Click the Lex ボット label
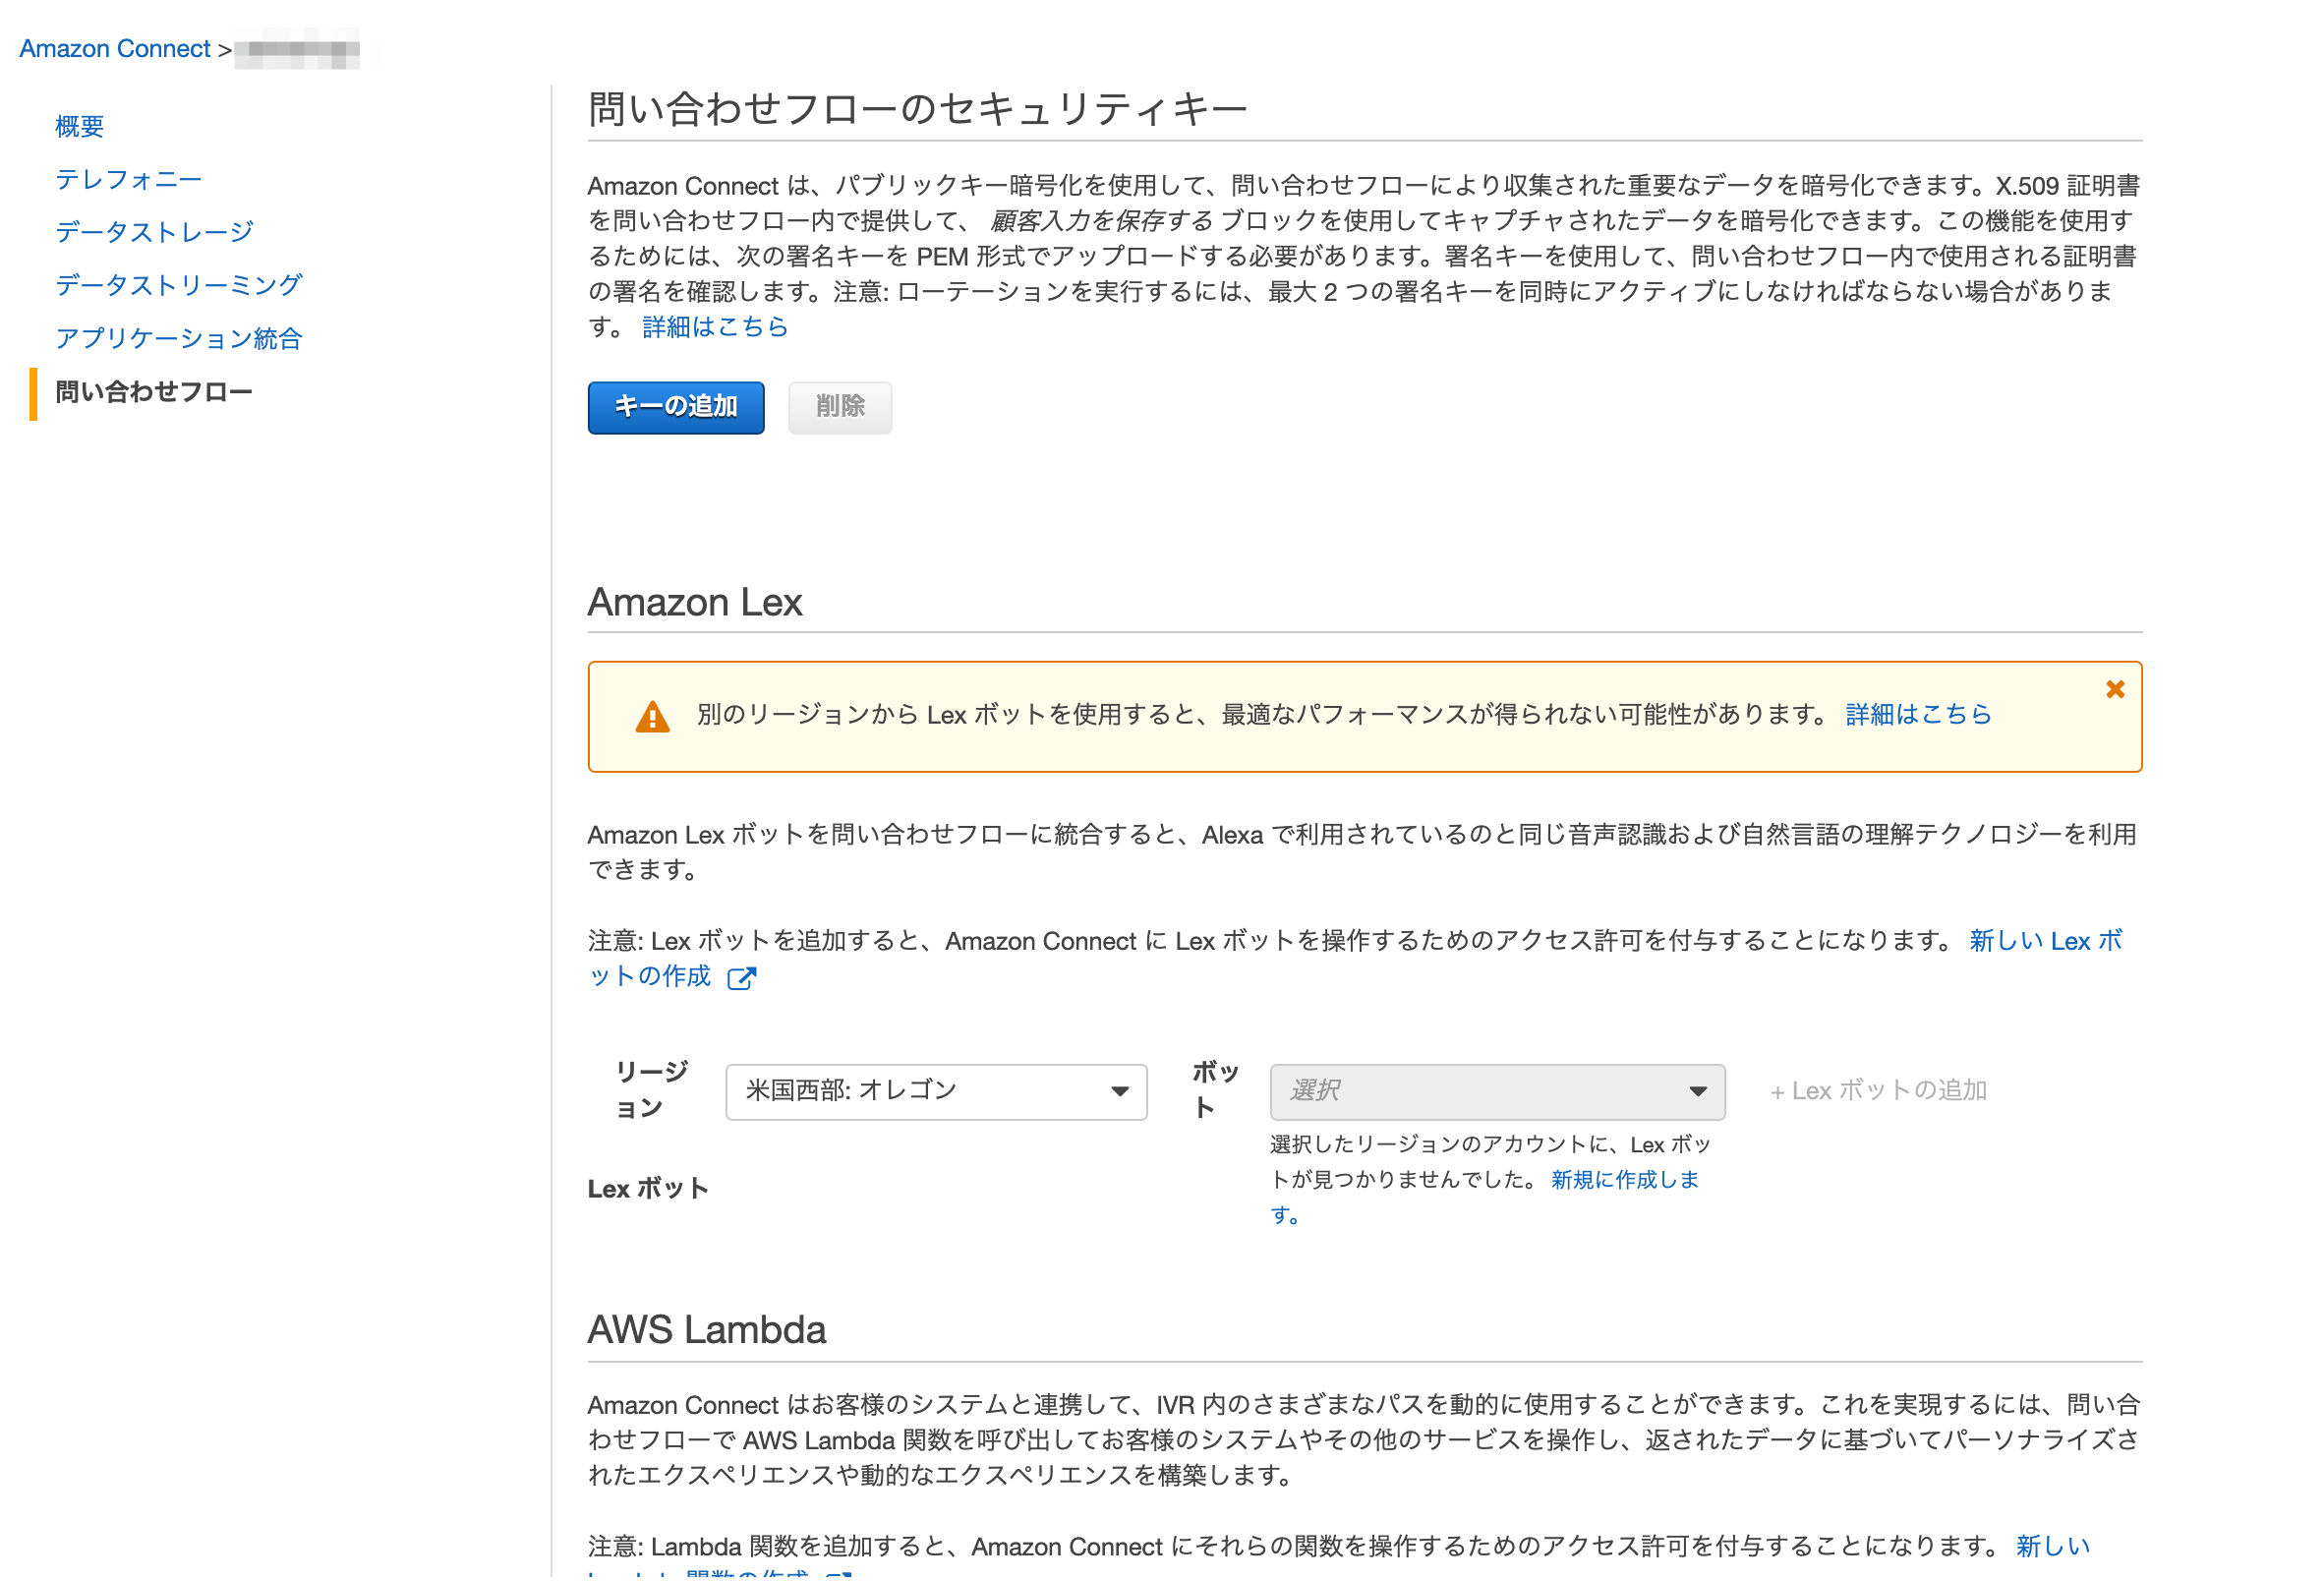Viewport: 2324px width, 1581px height. (647, 1188)
